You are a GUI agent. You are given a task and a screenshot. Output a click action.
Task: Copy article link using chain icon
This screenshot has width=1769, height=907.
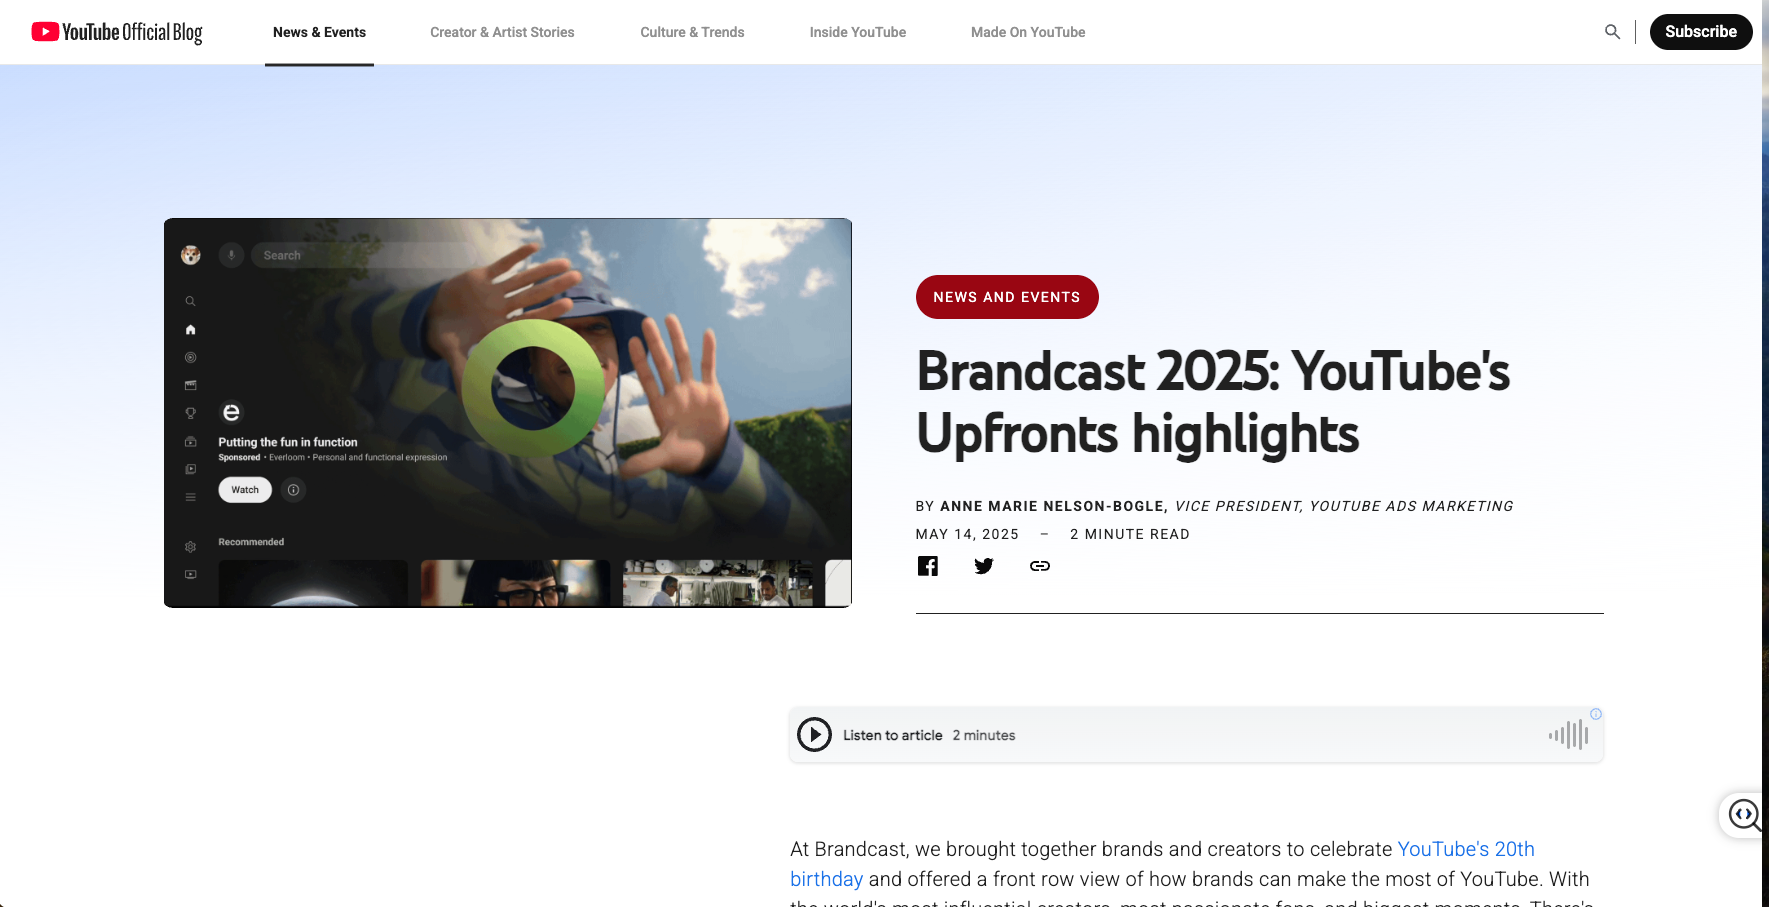pyautogui.click(x=1040, y=566)
